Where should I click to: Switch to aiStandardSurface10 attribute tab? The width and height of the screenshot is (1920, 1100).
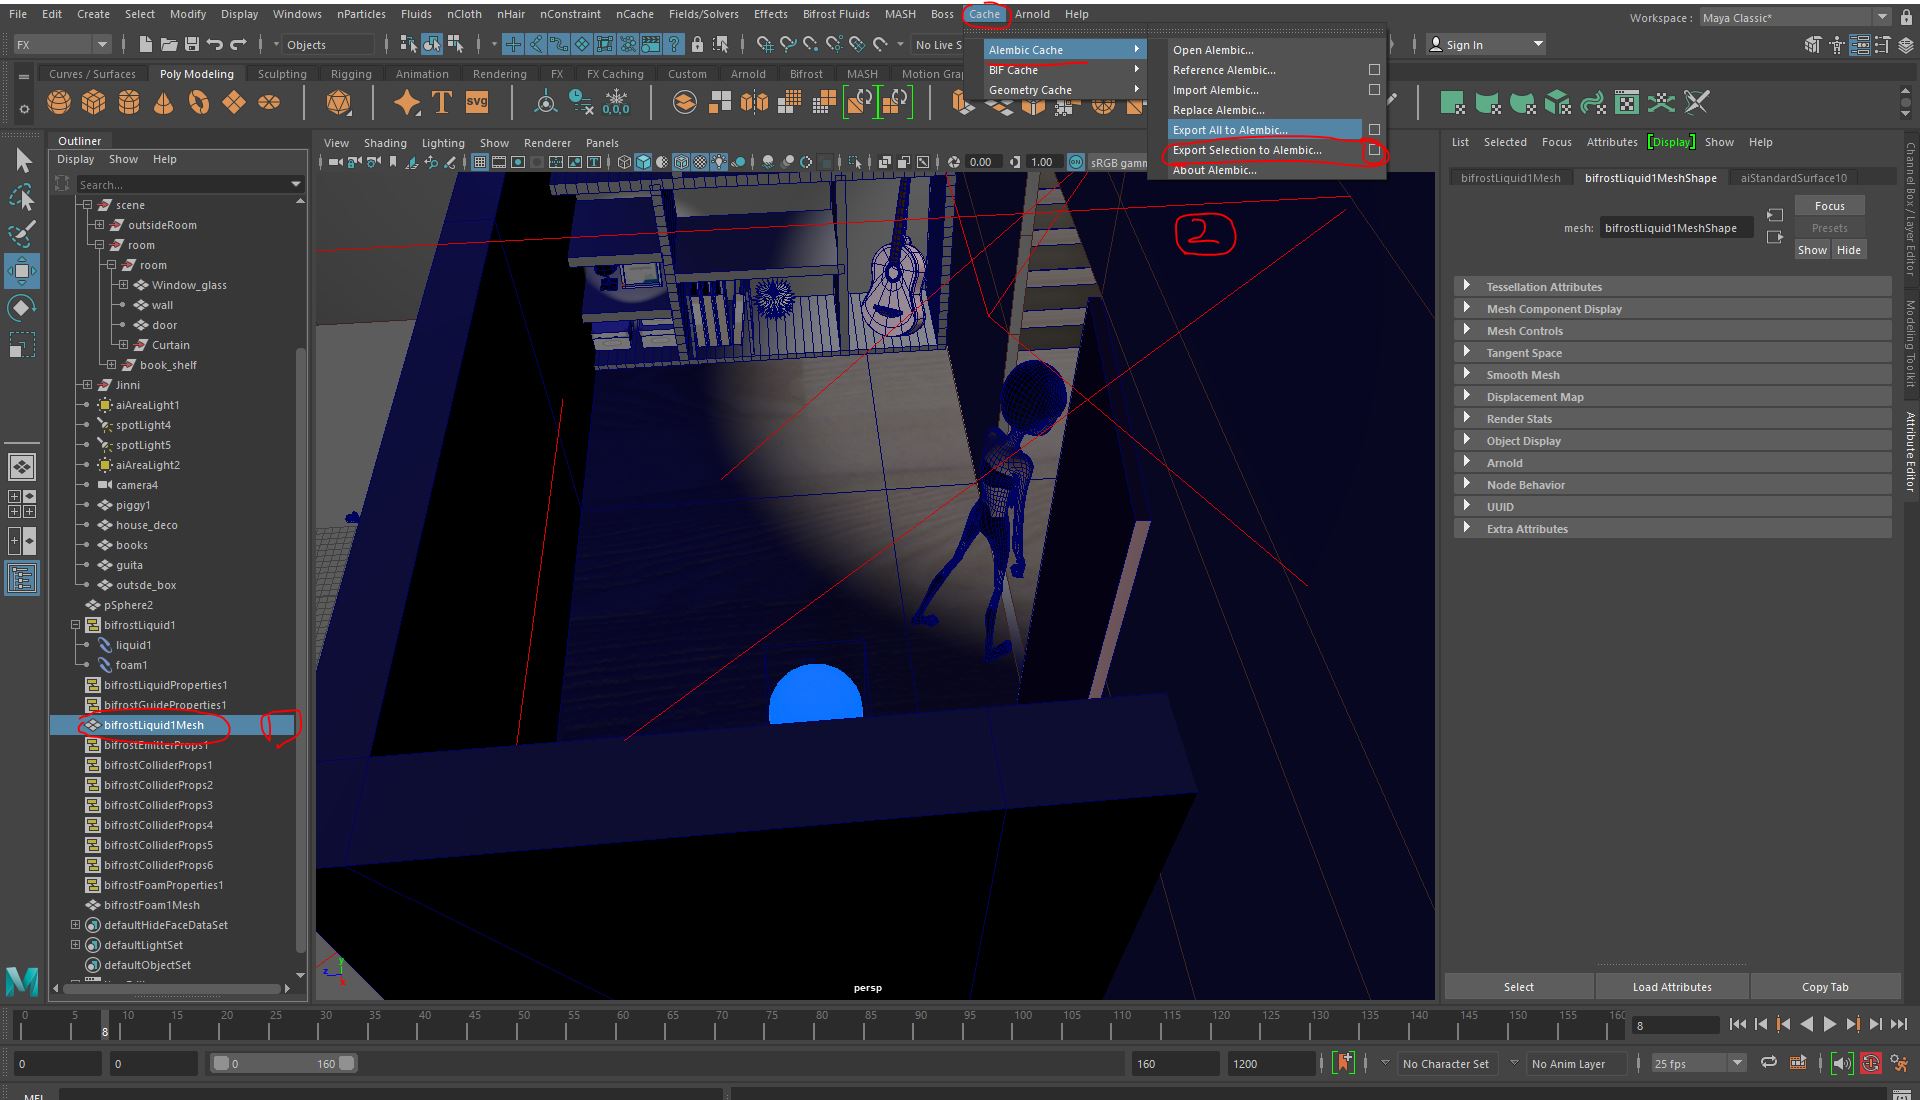1793,178
